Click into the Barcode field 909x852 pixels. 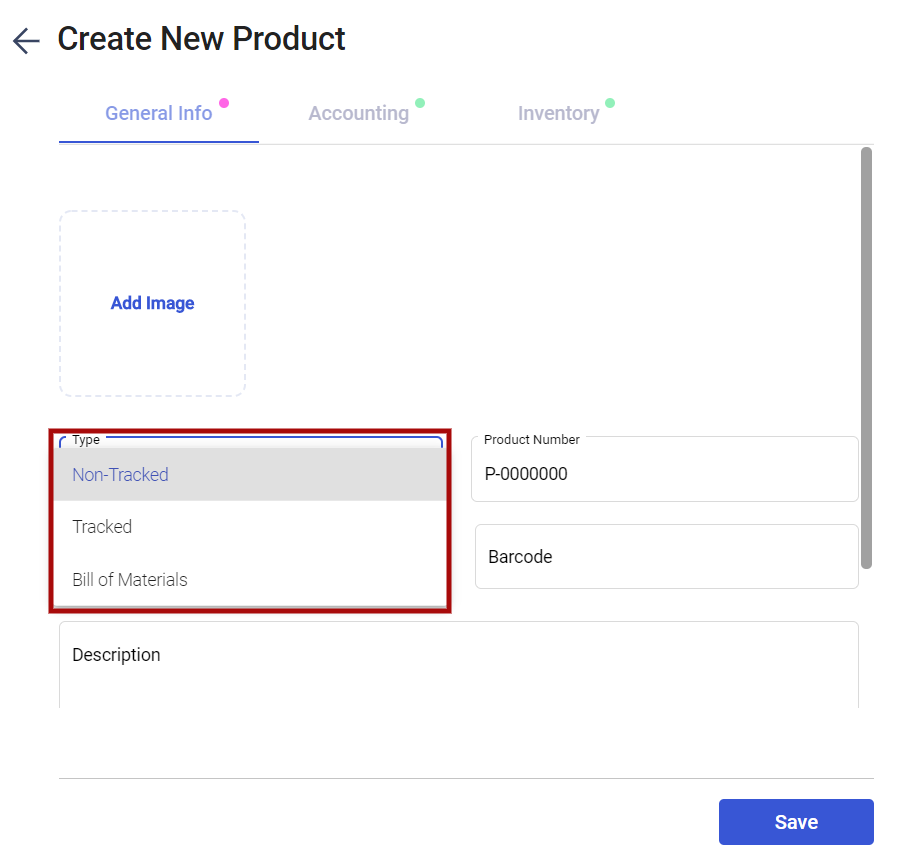tap(667, 557)
